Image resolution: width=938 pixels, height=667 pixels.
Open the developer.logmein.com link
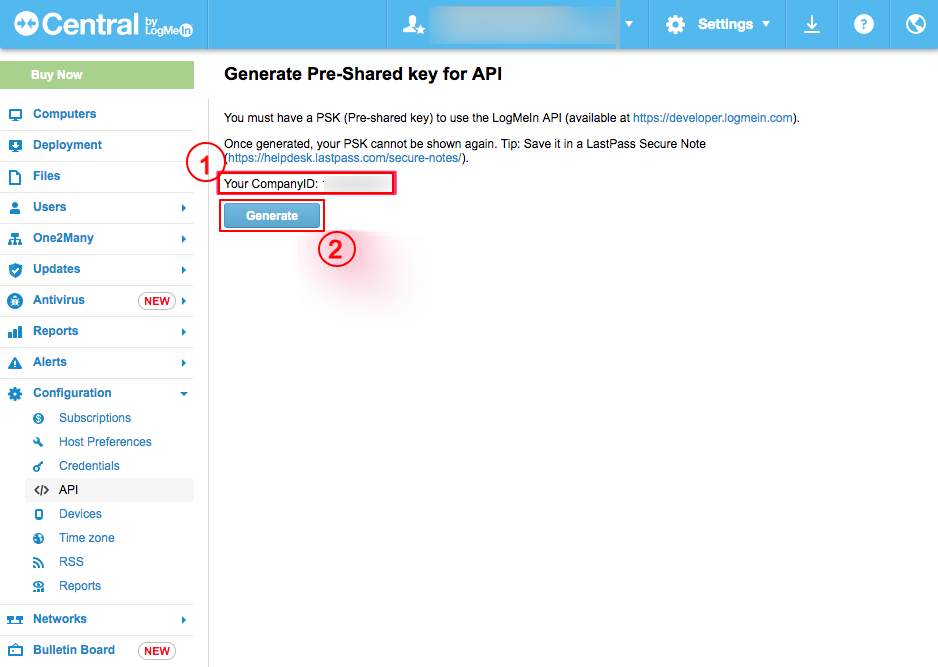712,118
